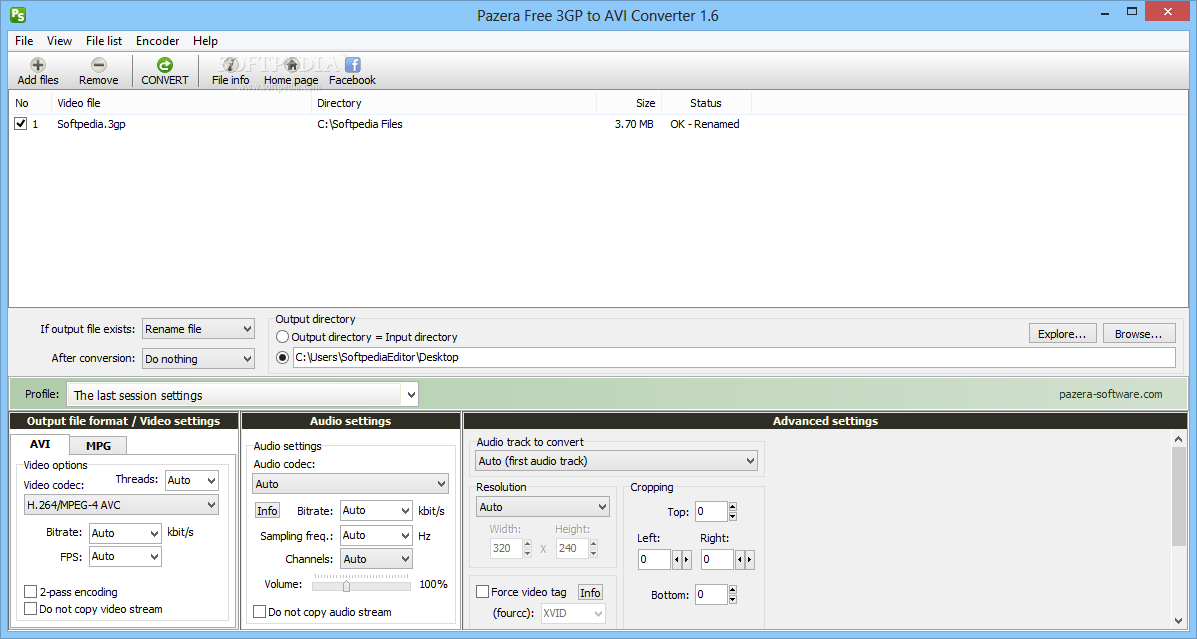Click the cropping Top value field
The width and height of the screenshot is (1197, 639).
pos(711,512)
